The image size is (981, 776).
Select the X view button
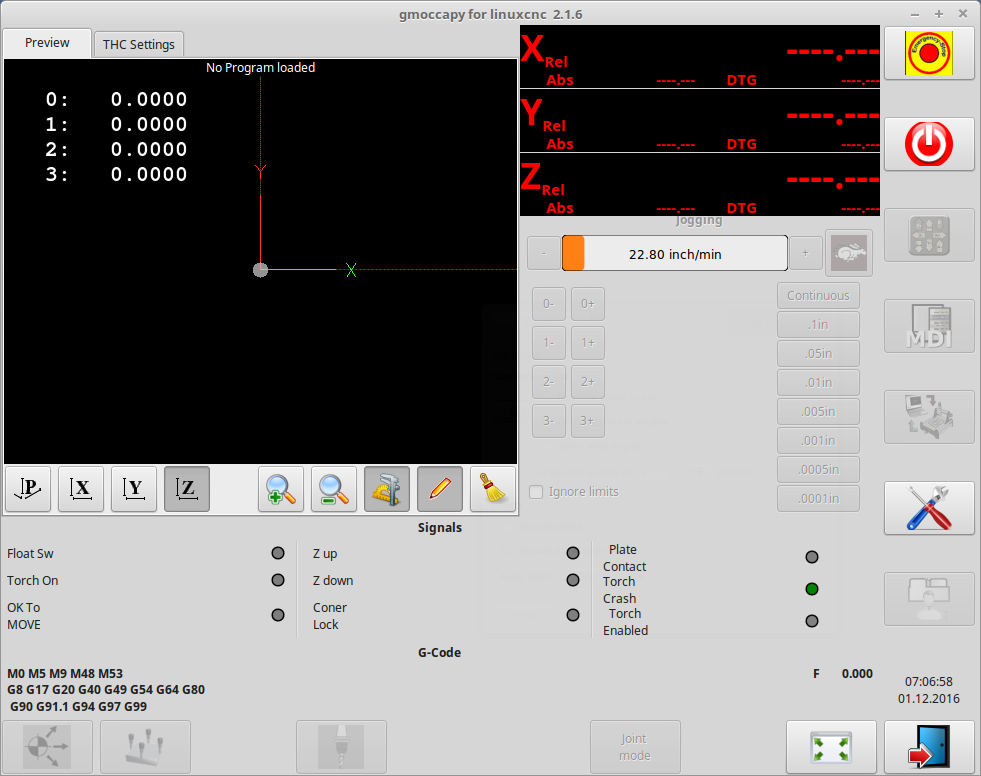(81, 489)
